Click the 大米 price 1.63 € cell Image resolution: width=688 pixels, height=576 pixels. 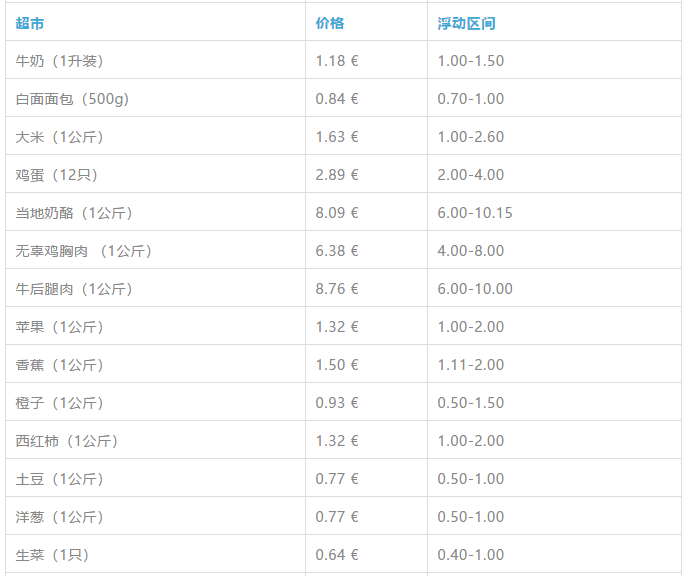pyautogui.click(x=366, y=136)
